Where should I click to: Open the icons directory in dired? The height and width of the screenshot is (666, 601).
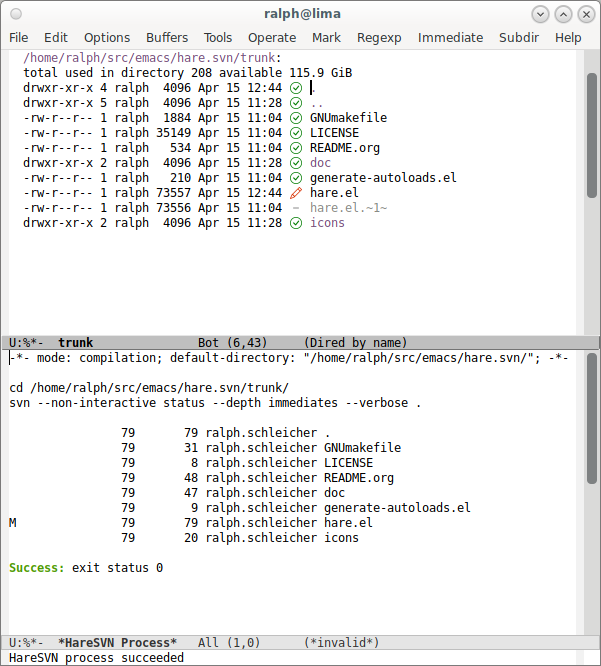(x=327, y=223)
